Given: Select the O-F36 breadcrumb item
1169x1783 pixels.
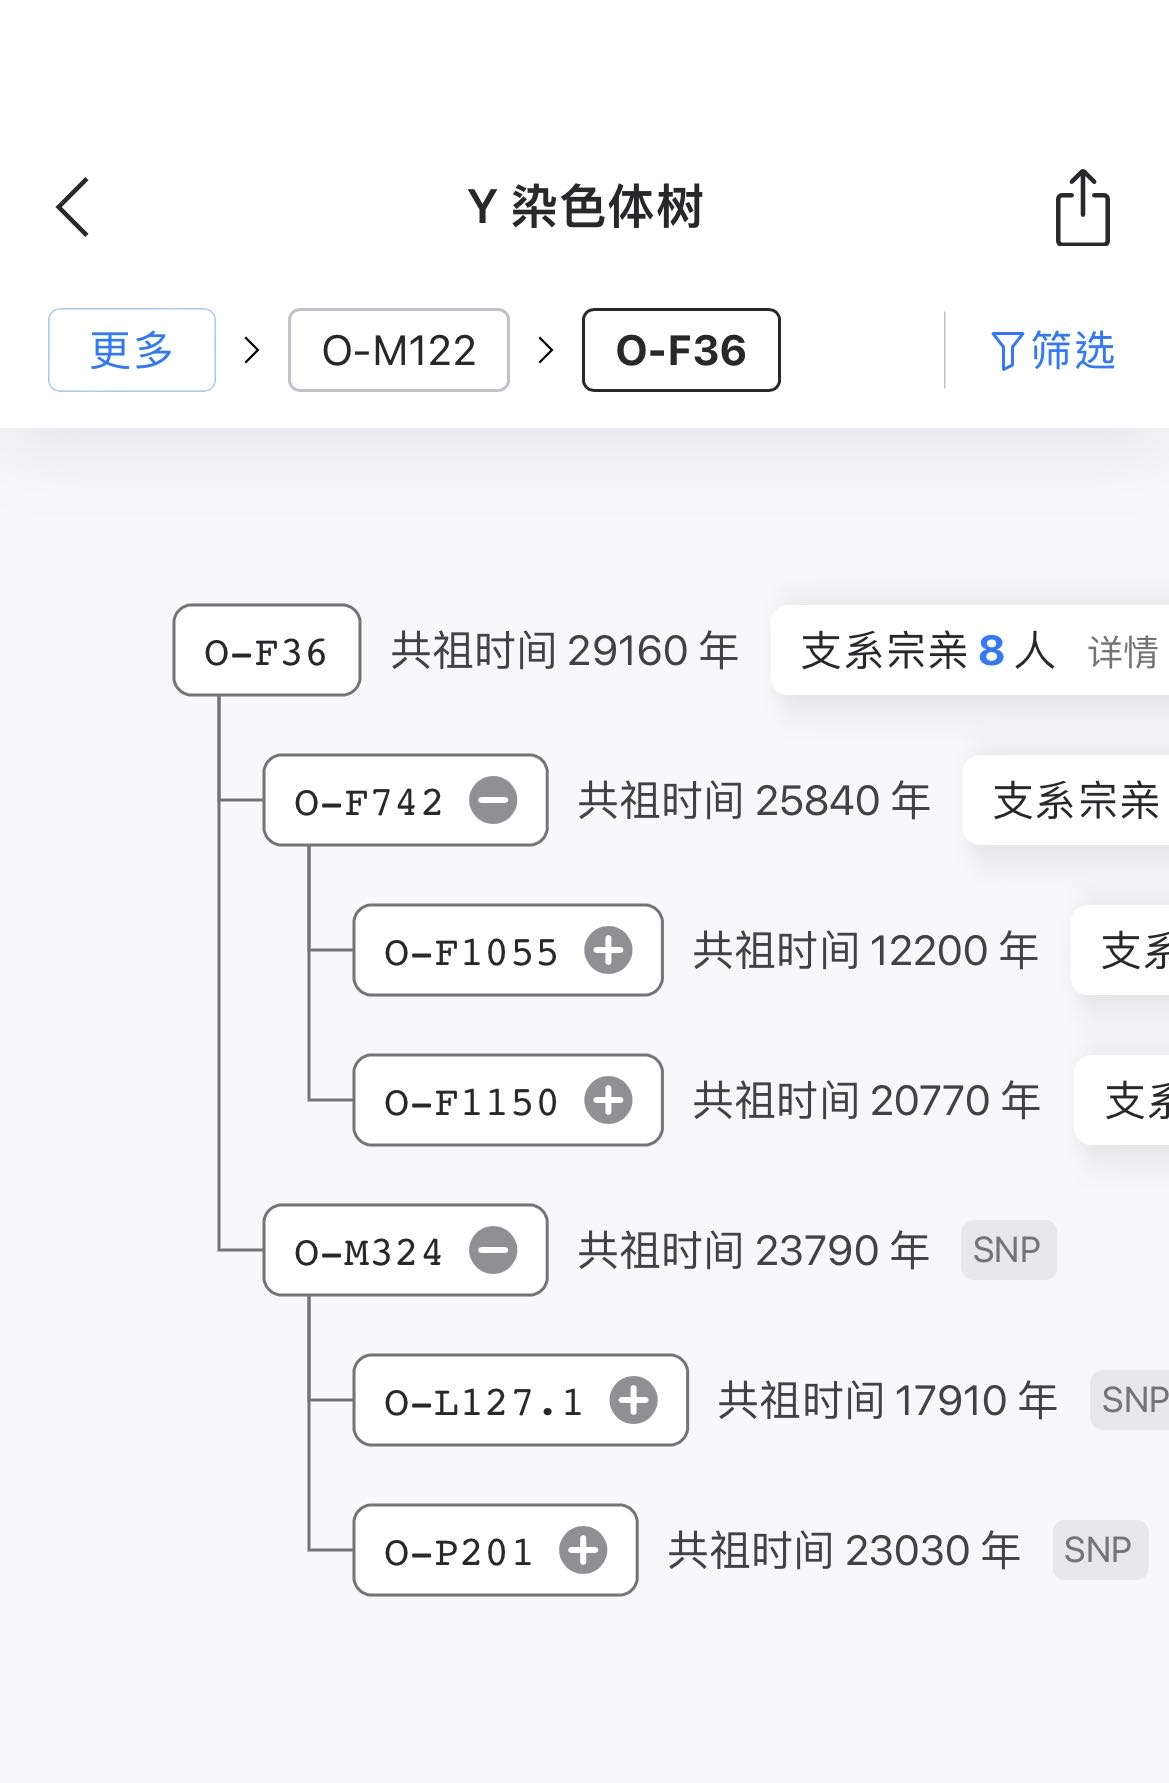Looking at the screenshot, I should (x=681, y=351).
